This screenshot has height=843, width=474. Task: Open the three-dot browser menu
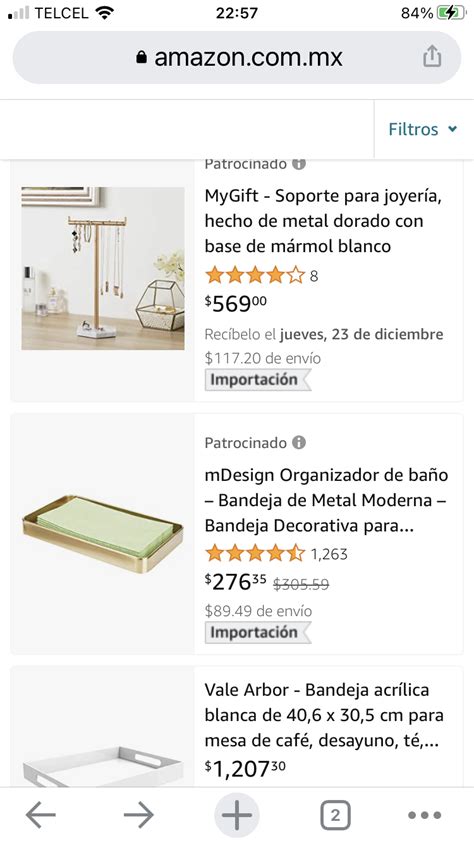click(x=425, y=816)
